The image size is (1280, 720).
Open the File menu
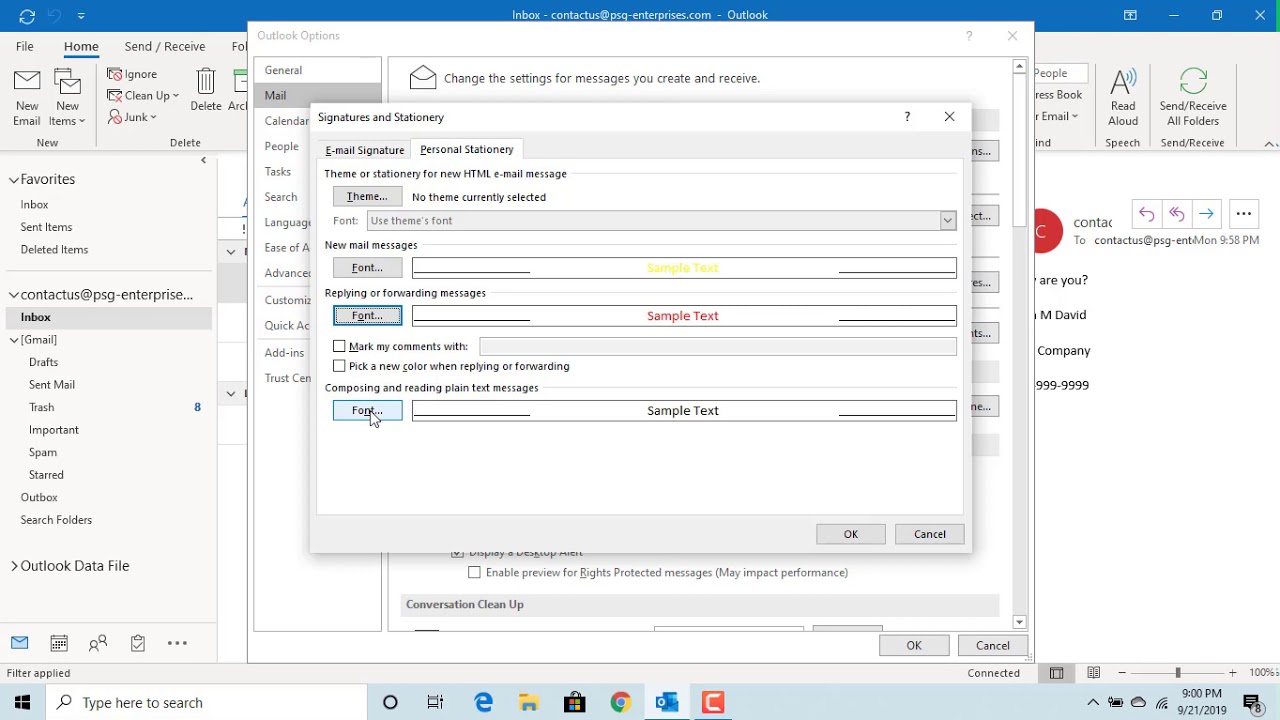pos(25,46)
